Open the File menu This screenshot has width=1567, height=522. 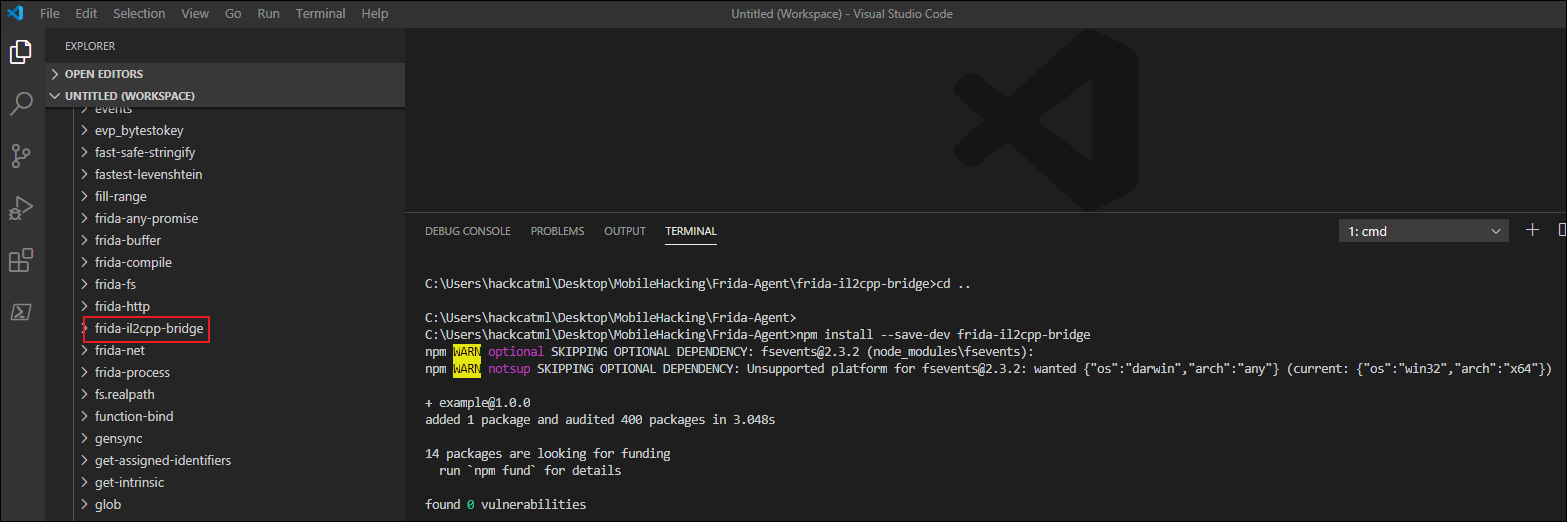(x=50, y=13)
